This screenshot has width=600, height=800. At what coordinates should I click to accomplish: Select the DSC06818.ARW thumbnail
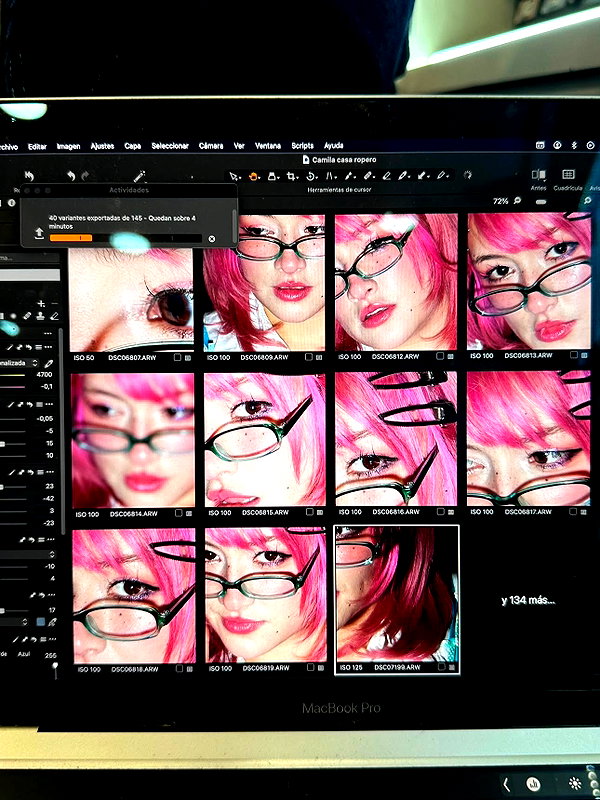(x=134, y=596)
